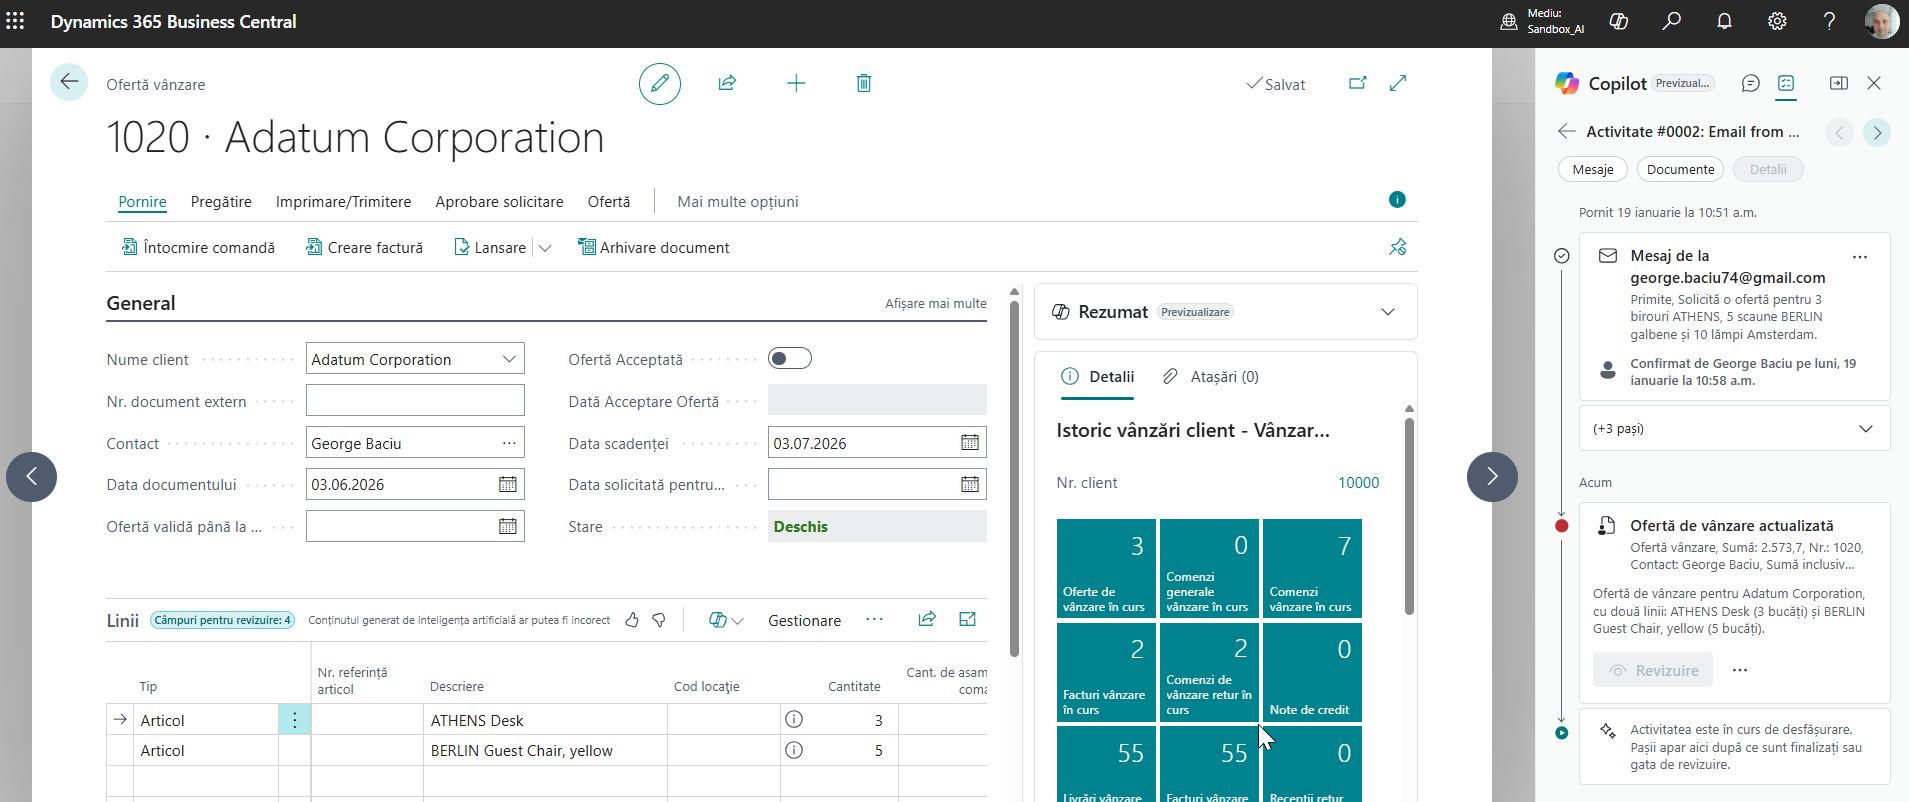Screen dimensions: 1909x802
Task: Click the Creare factură button
Action: (x=364, y=248)
